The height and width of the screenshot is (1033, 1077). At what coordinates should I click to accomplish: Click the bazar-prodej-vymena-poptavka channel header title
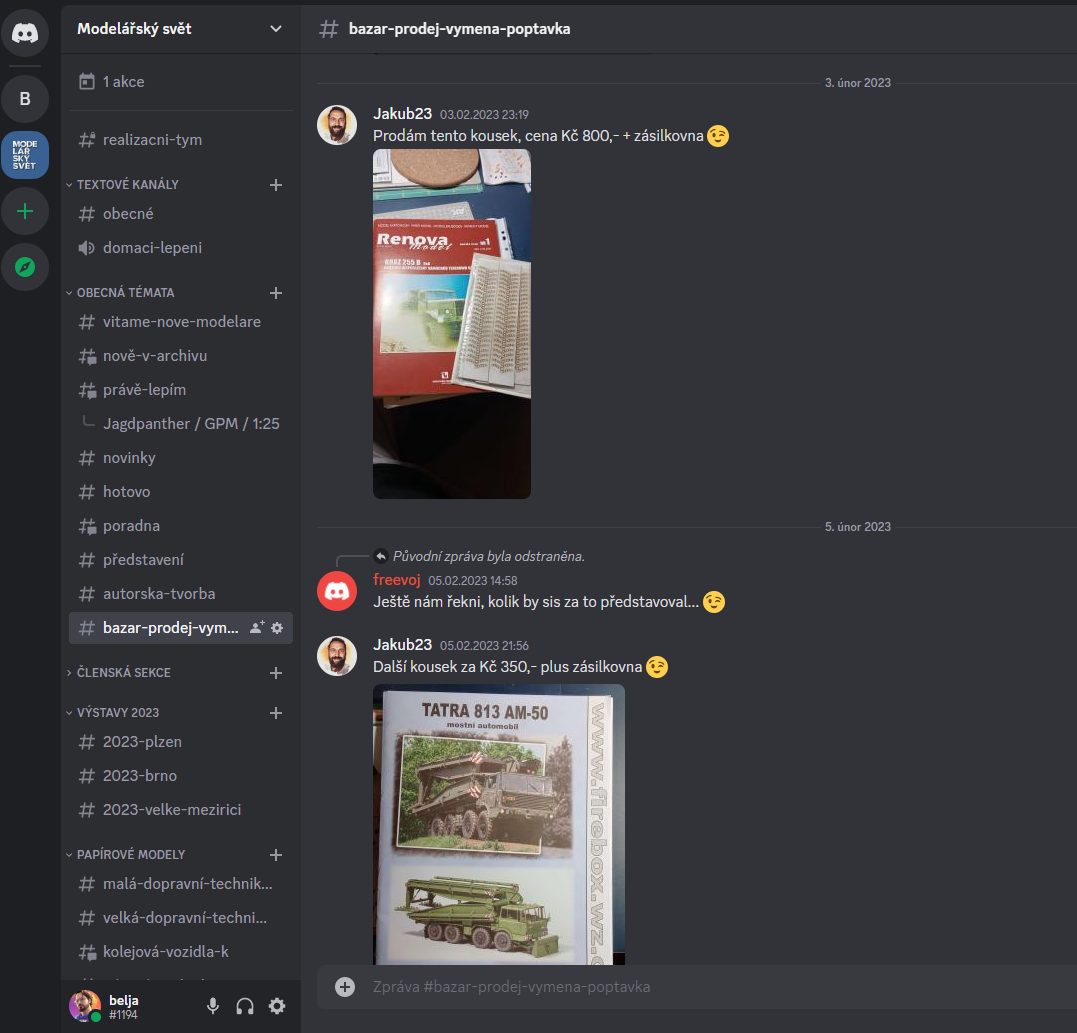(x=460, y=29)
